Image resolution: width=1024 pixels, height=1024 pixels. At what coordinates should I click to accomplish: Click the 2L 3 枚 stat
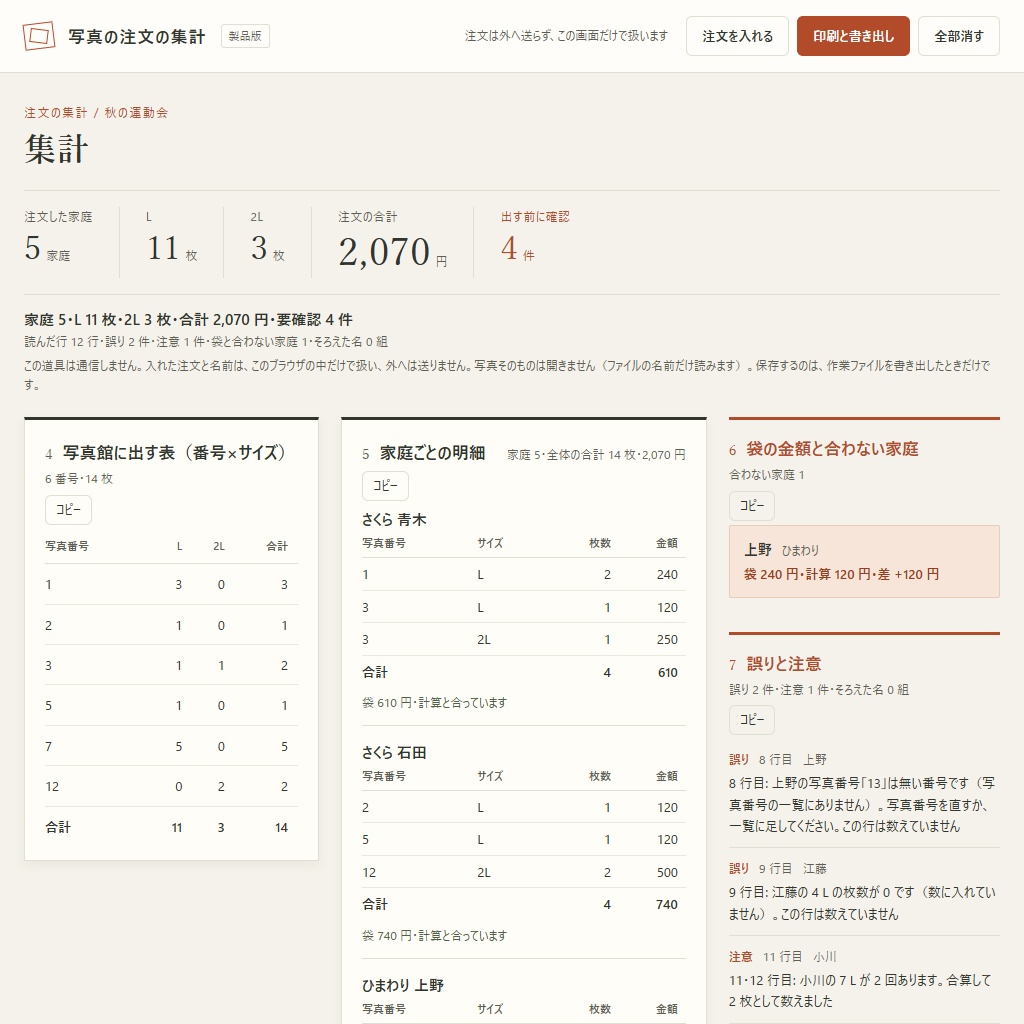[268, 240]
